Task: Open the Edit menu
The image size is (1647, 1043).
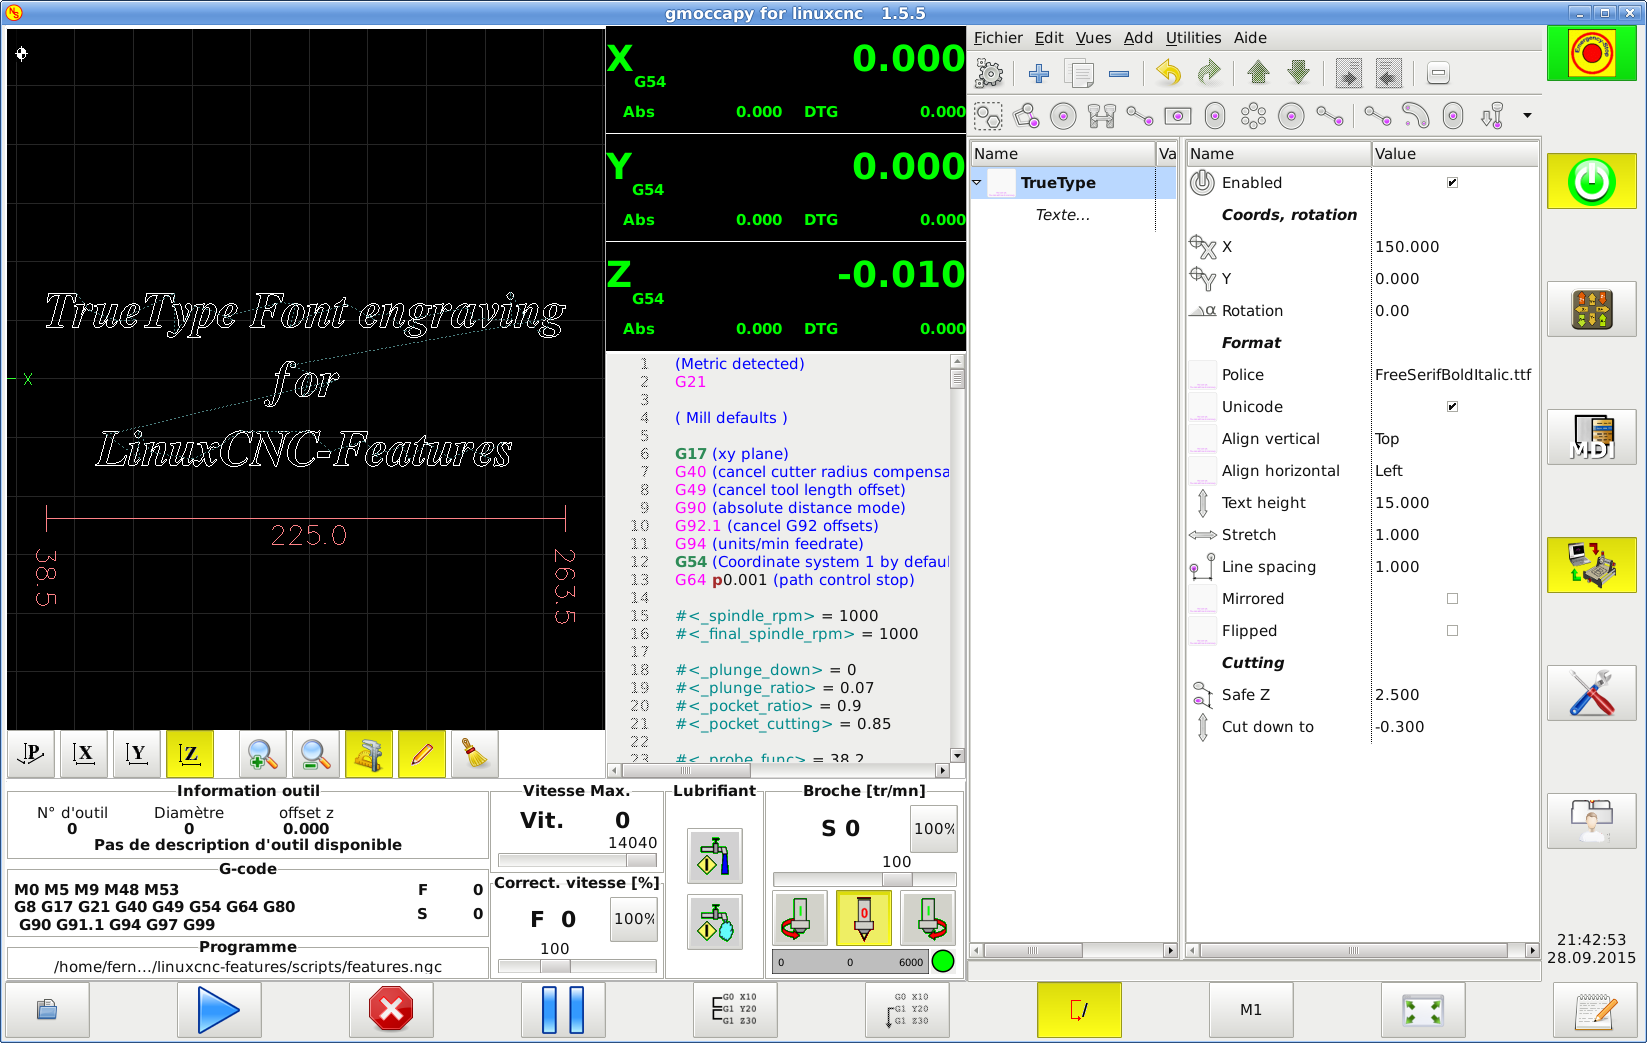Action: [1049, 38]
